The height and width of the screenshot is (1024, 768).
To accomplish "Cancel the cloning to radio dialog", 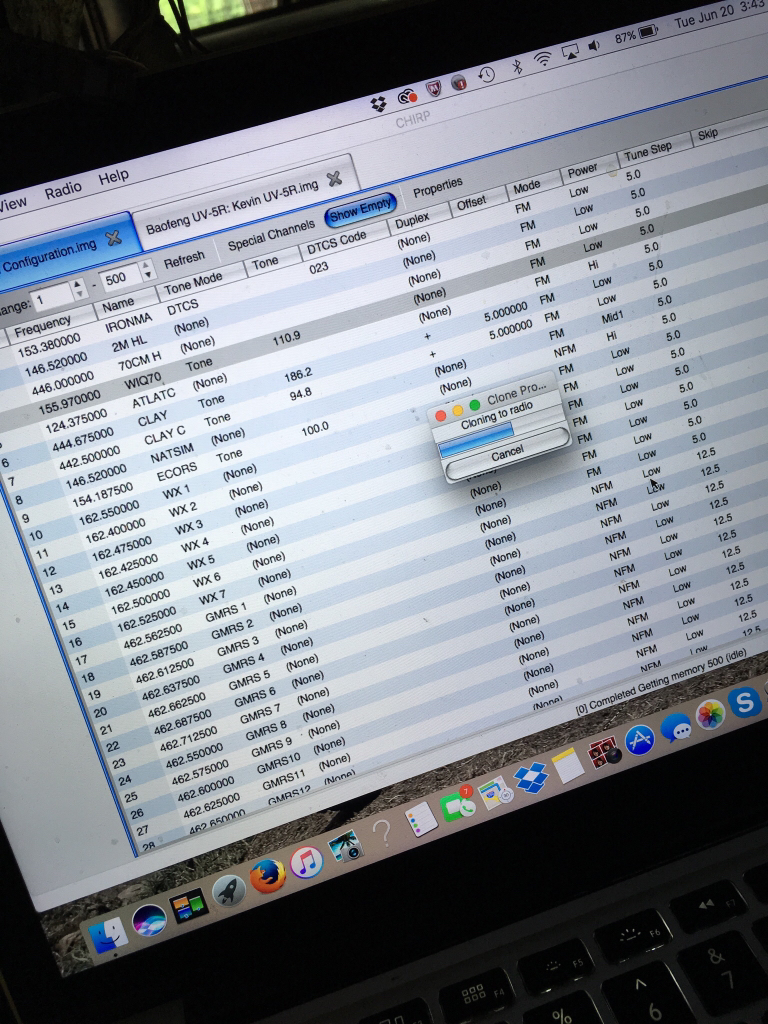I will (507, 453).
